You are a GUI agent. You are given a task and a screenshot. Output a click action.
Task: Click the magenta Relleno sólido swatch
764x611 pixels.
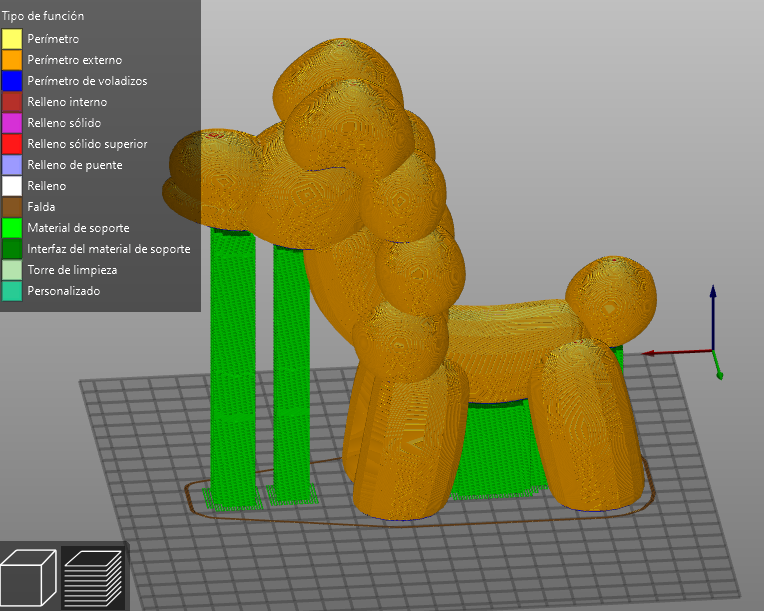point(12,123)
